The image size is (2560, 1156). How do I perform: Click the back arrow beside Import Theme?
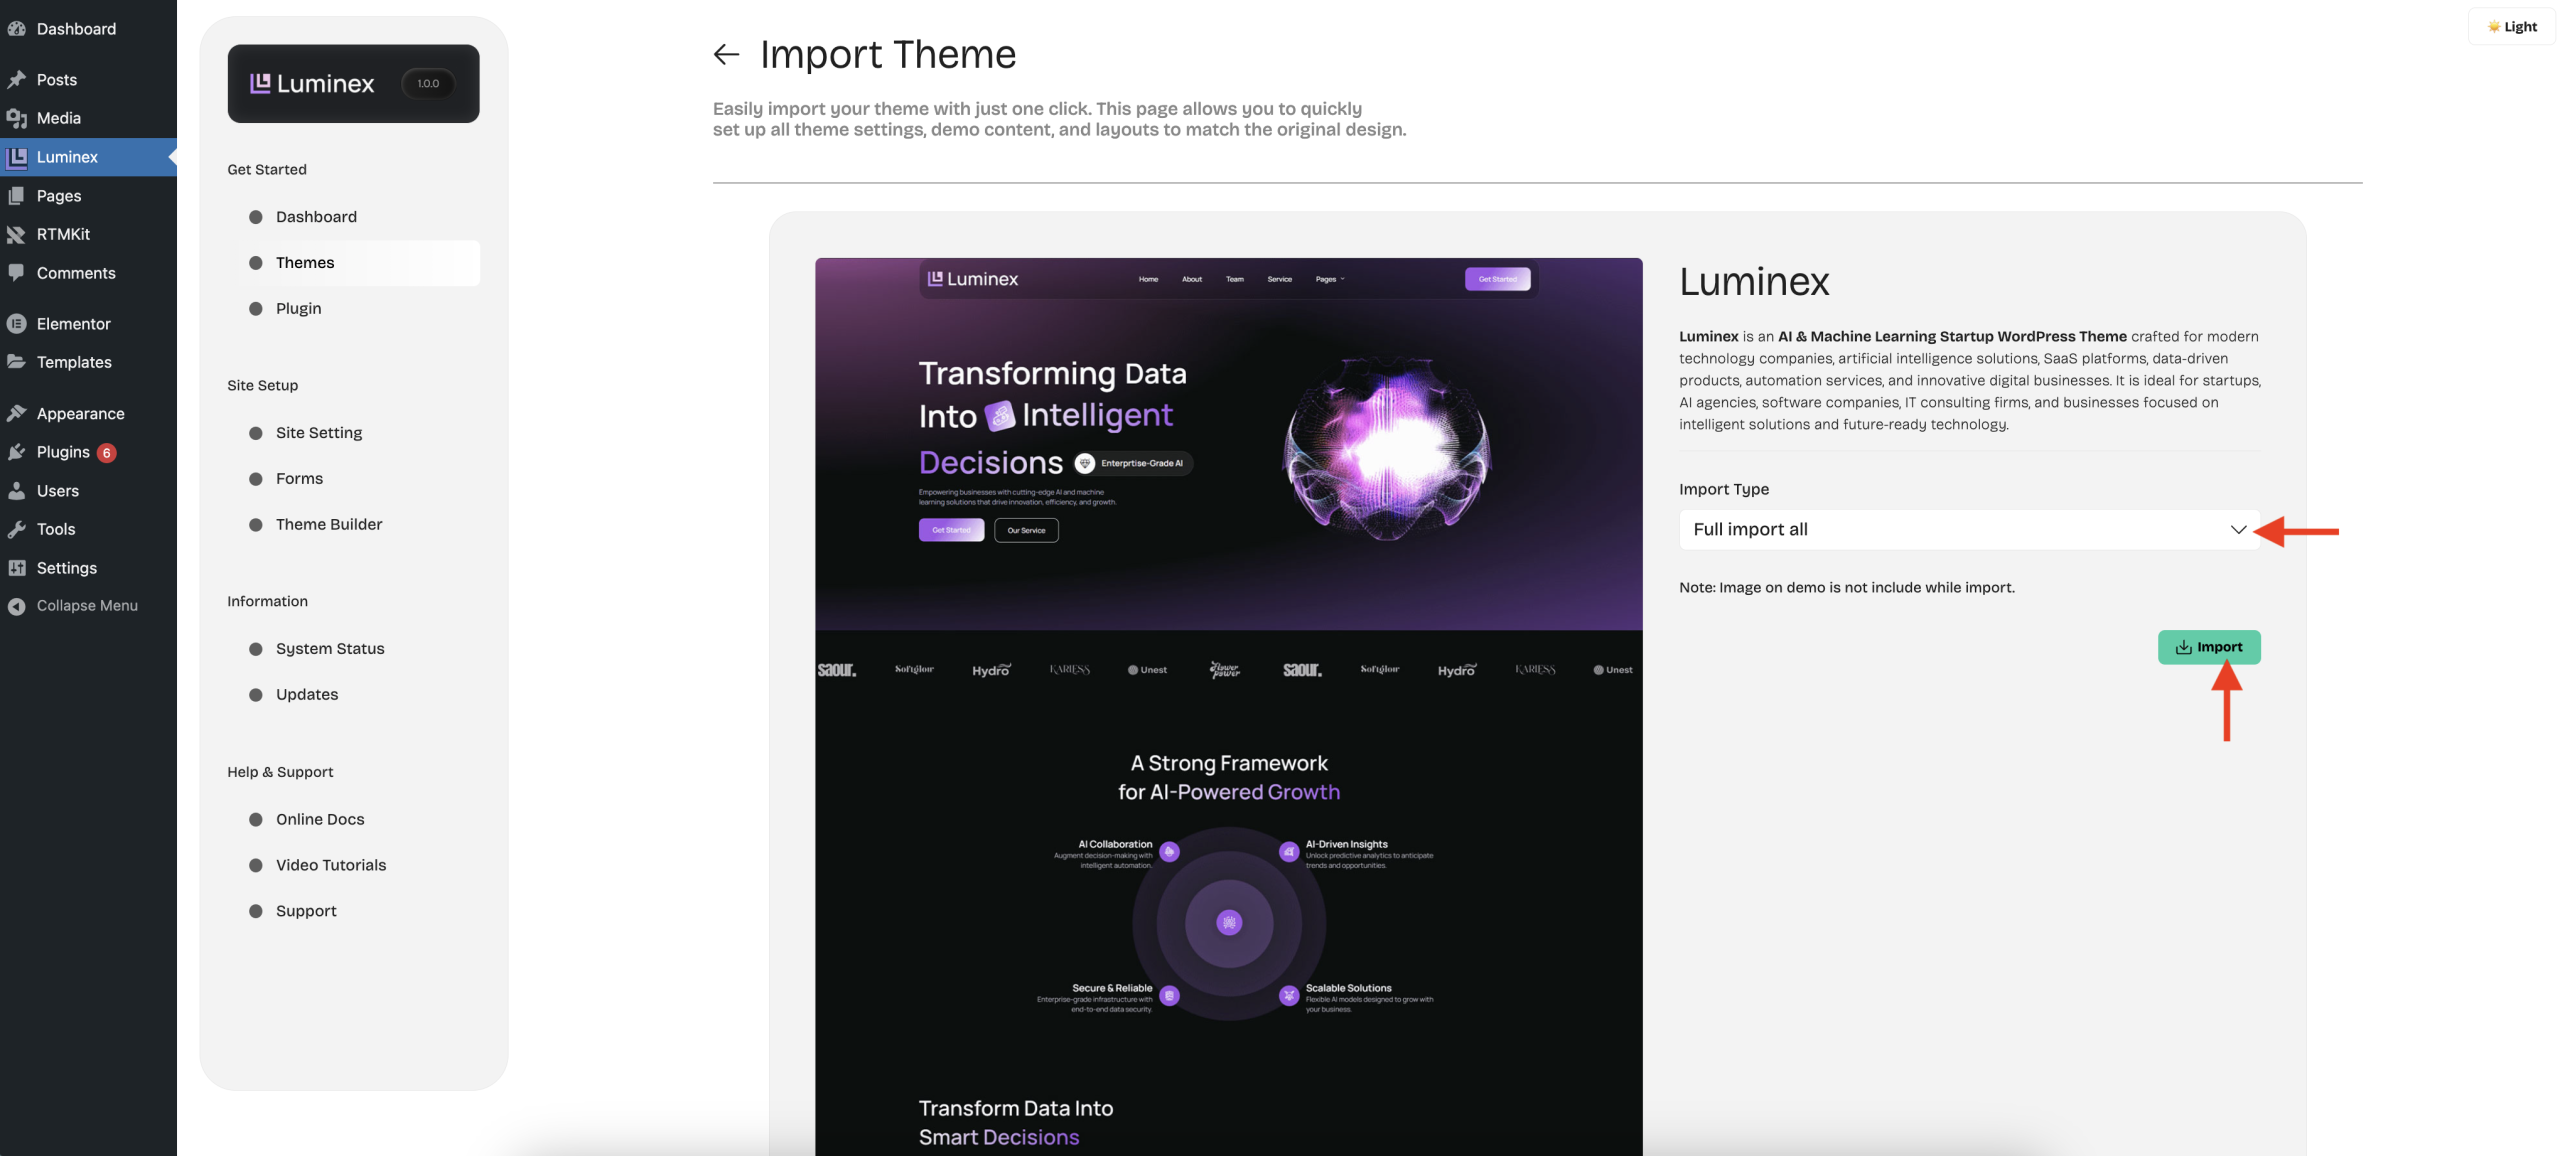[x=726, y=54]
